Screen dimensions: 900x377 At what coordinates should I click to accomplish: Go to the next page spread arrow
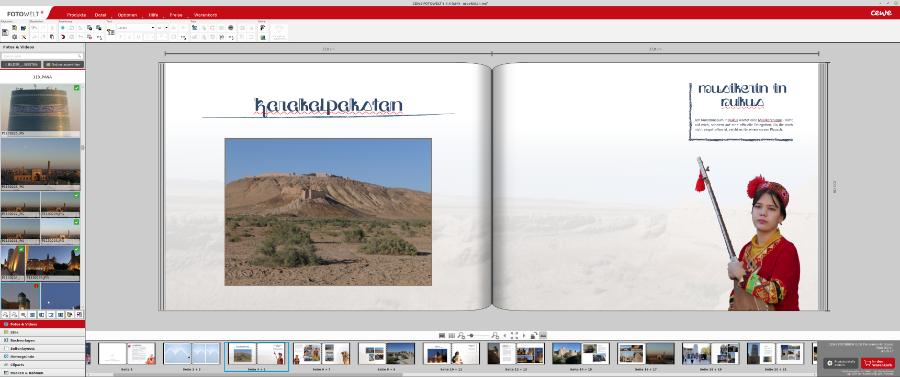pos(524,335)
